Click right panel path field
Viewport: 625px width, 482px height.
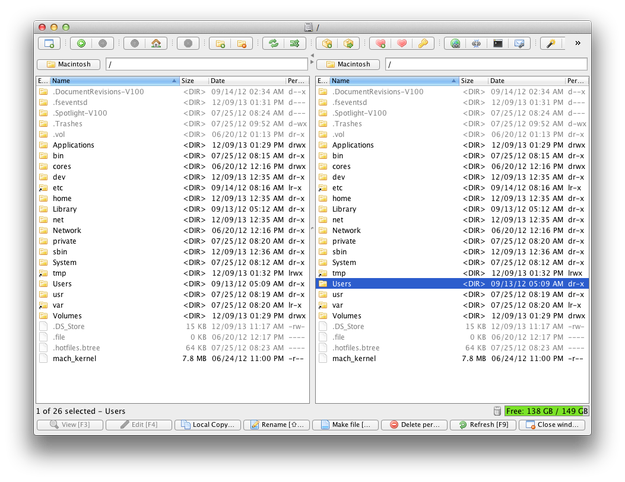(486, 64)
